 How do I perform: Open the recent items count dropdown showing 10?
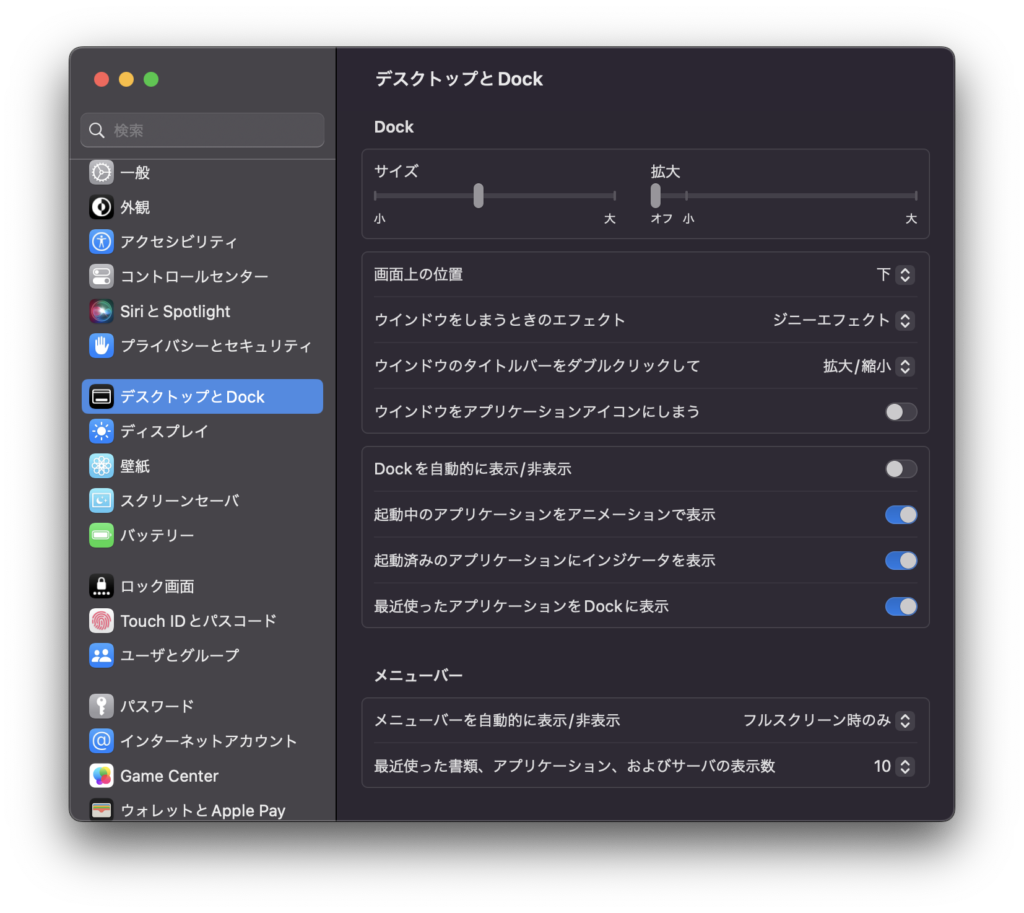pyautogui.click(x=893, y=766)
